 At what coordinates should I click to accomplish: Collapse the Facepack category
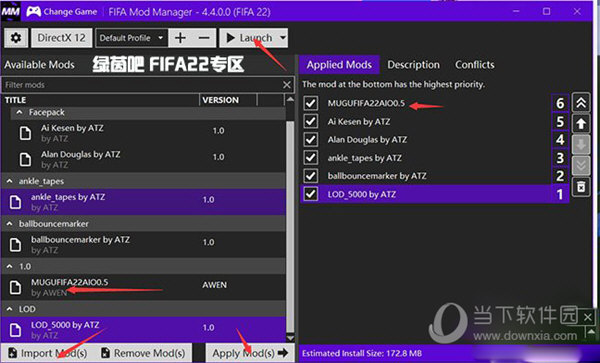pos(20,112)
